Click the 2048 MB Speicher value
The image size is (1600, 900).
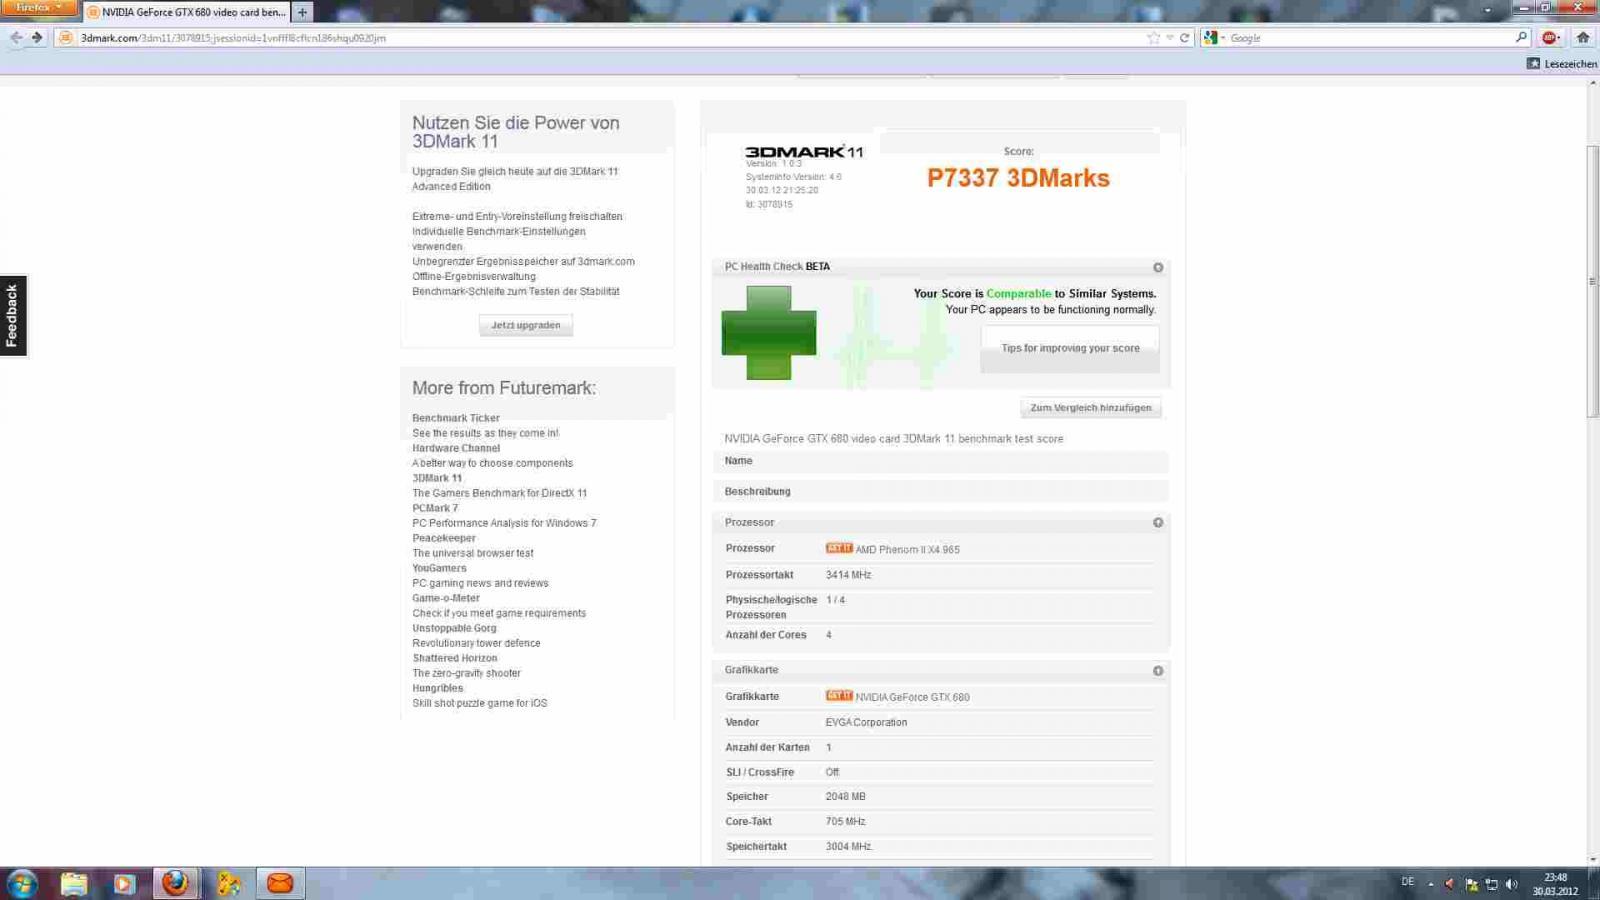click(x=846, y=797)
